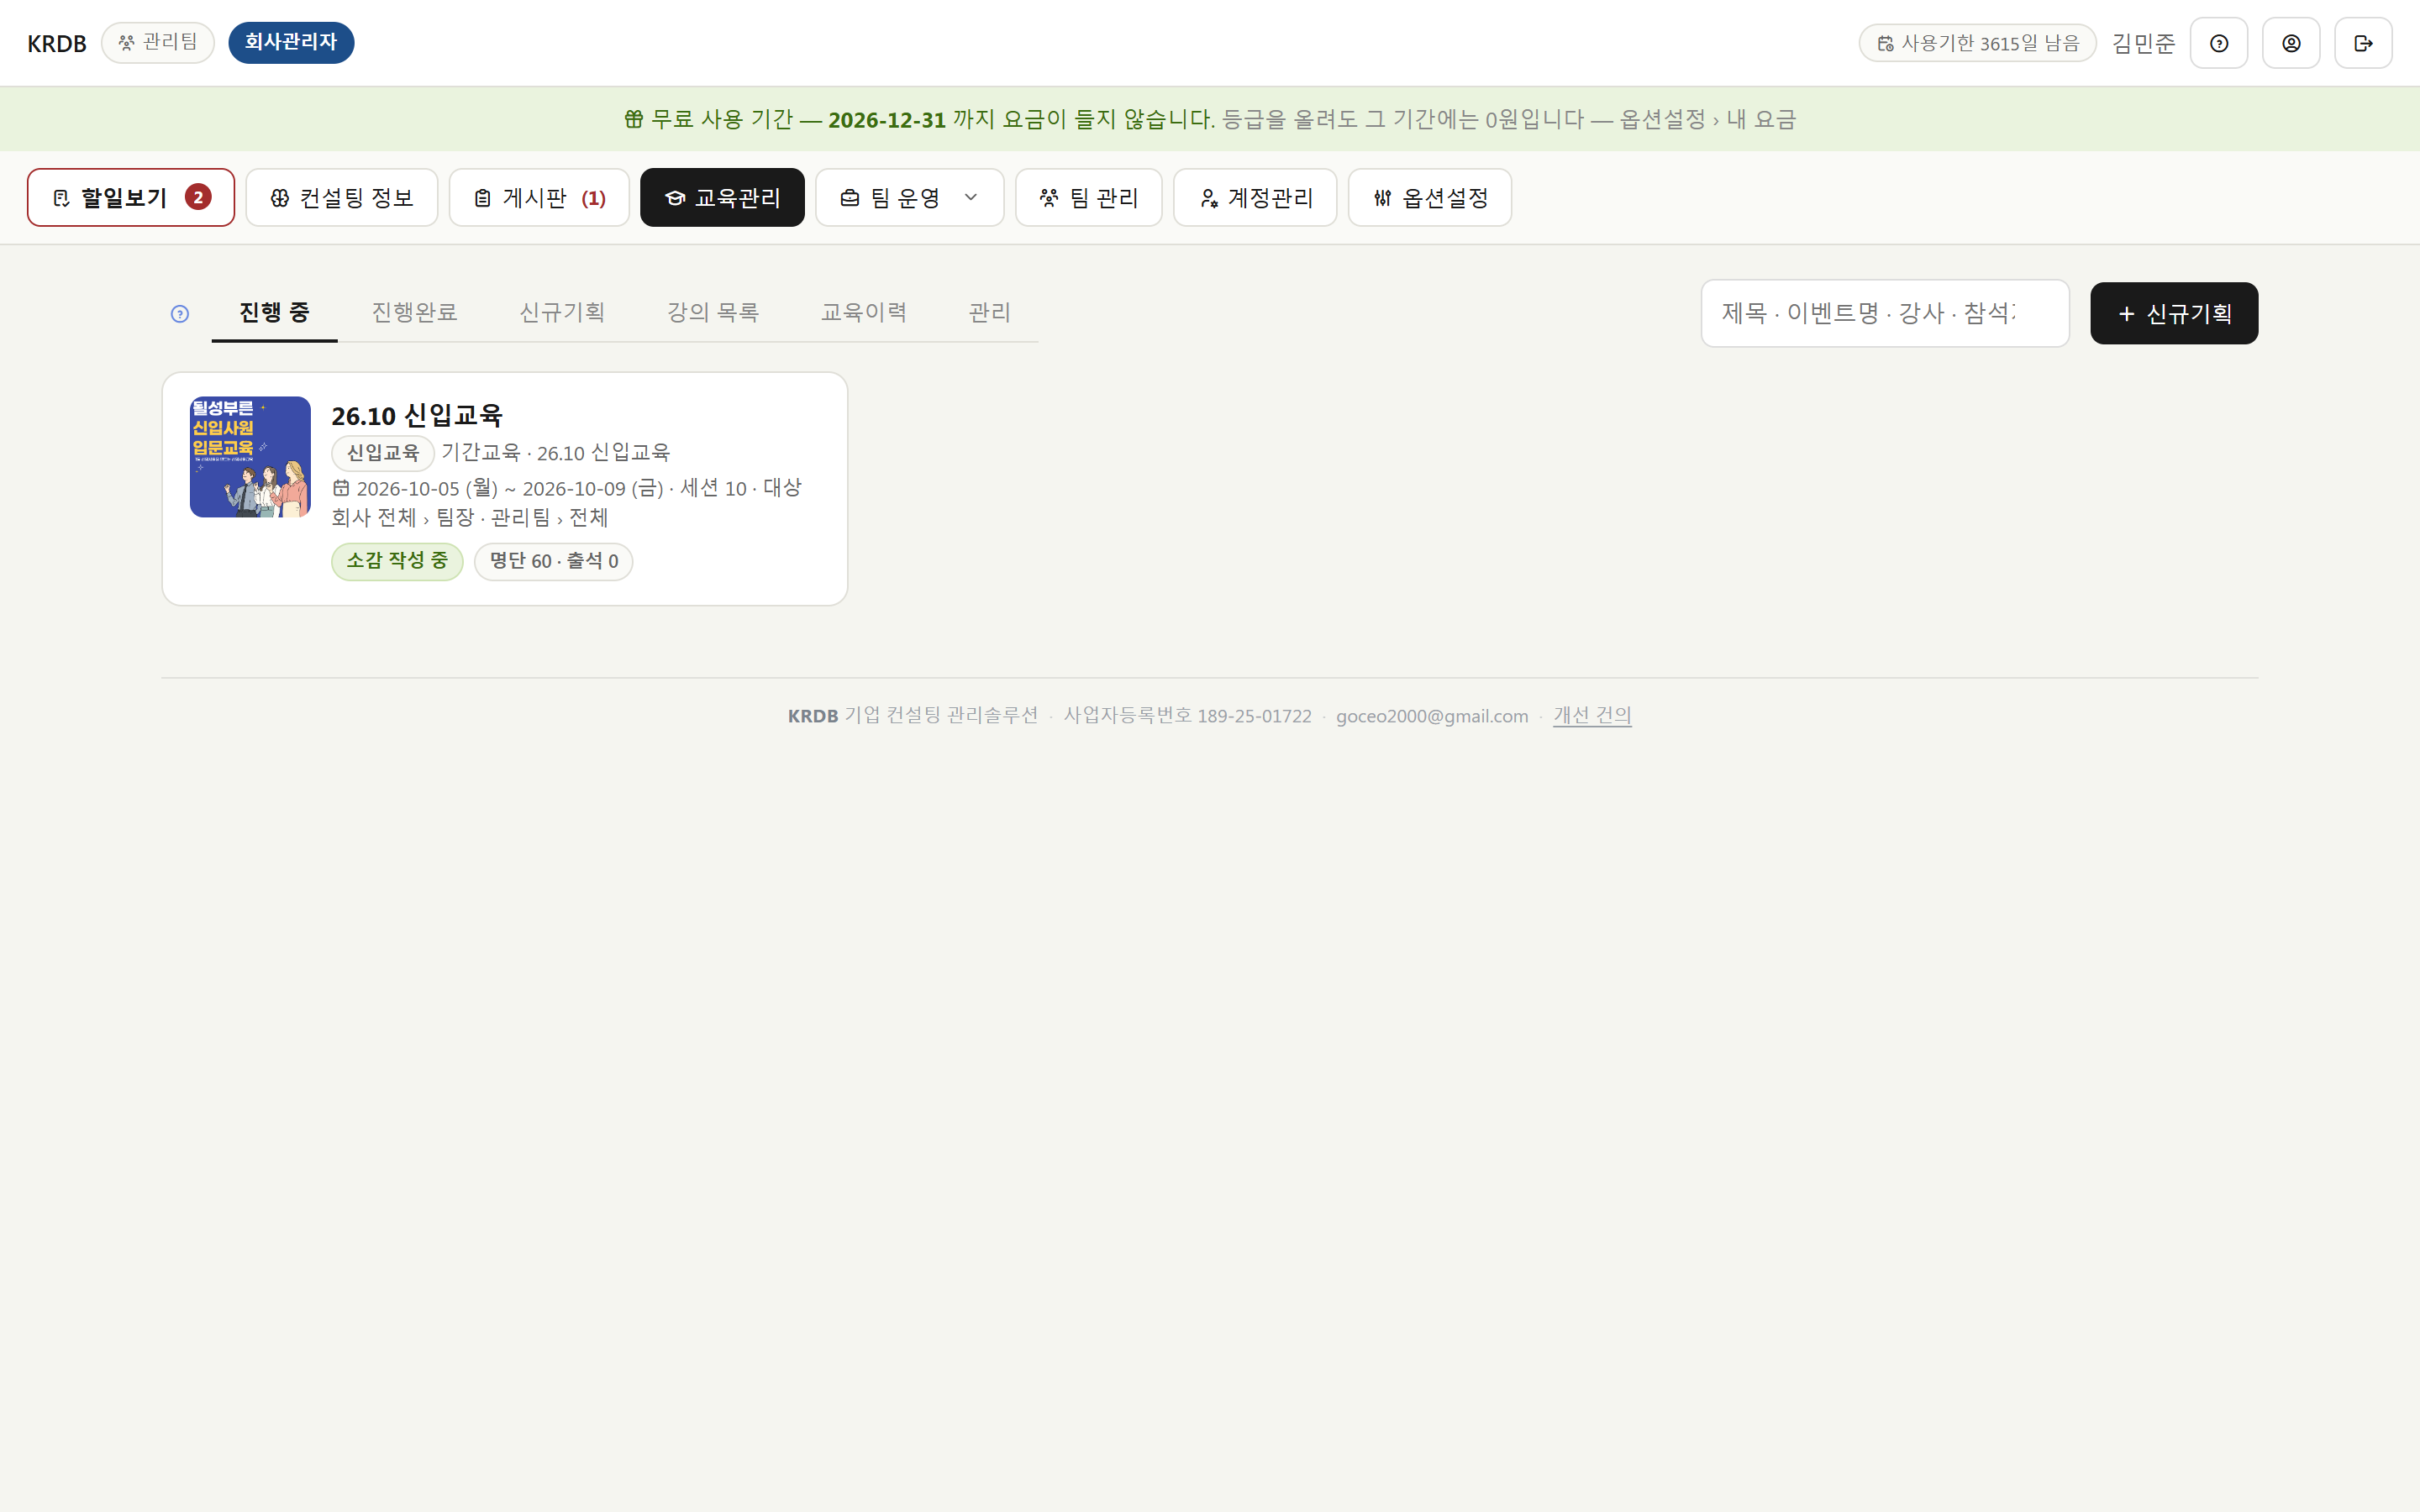
Task: Click the sliders icon on 옵션설정
Action: [1382, 198]
